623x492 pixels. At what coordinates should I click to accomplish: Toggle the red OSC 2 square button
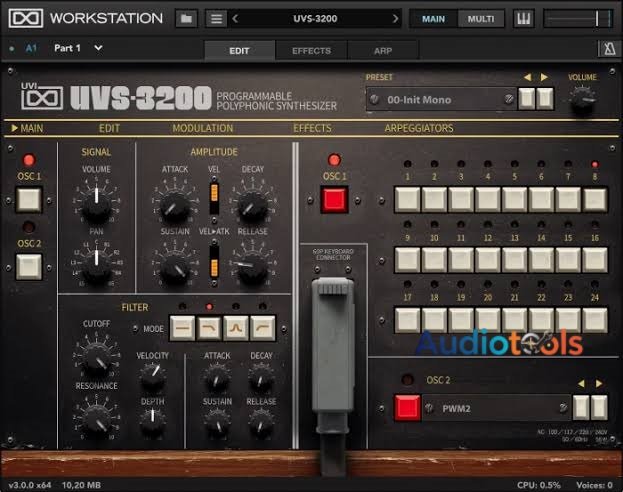pyautogui.click(x=407, y=407)
